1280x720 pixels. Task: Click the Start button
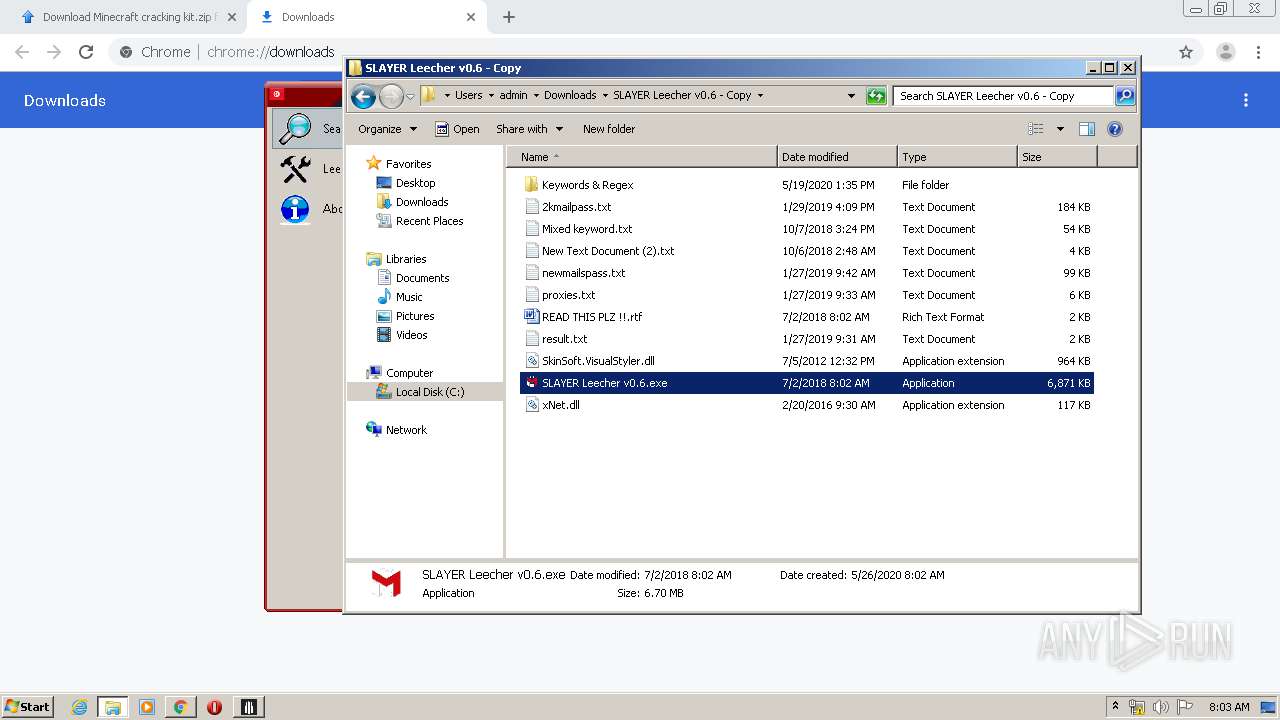[x=27, y=707]
